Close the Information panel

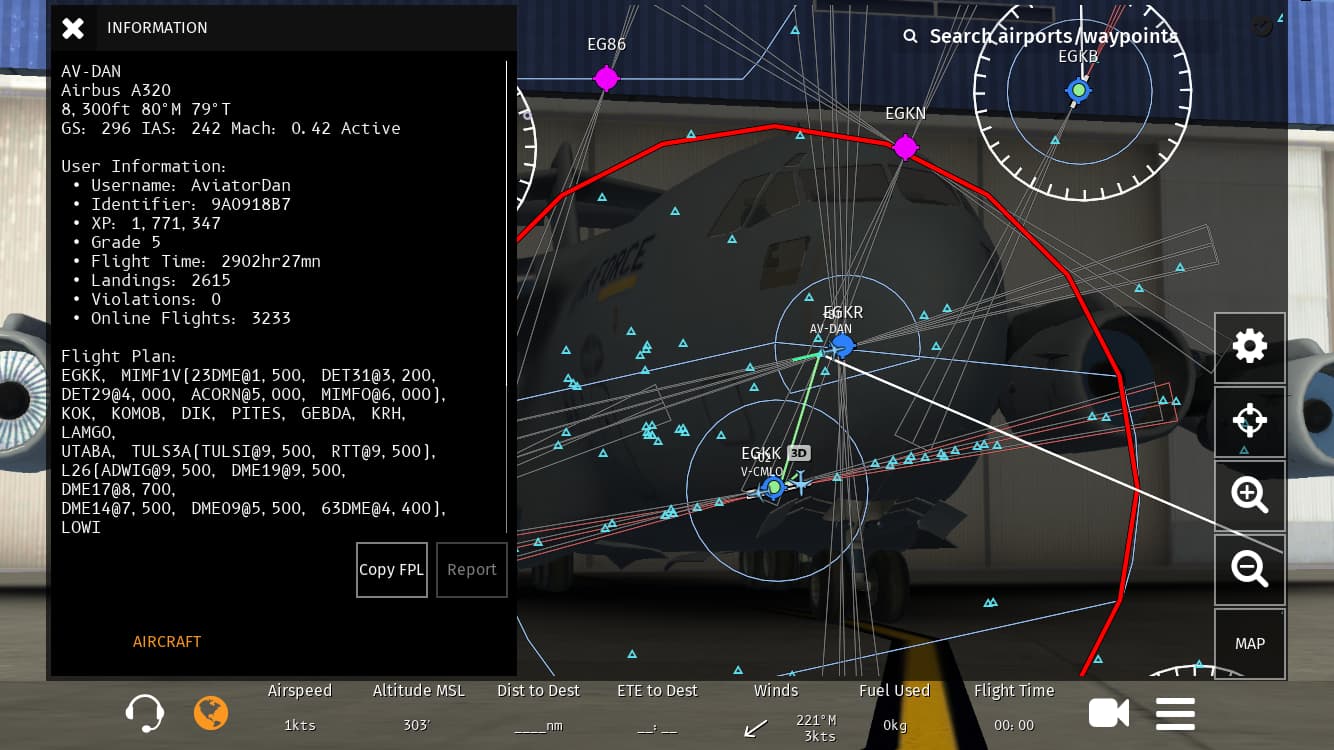[73, 28]
